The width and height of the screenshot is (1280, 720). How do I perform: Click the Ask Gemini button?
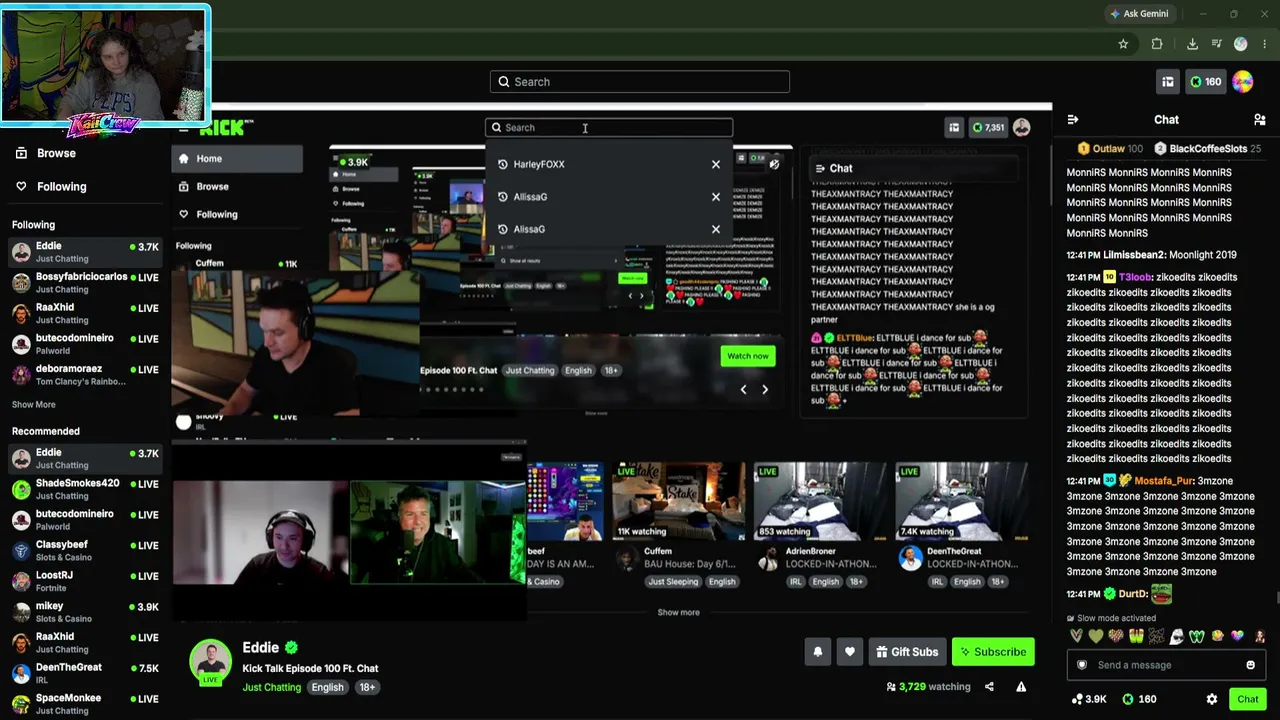tap(1139, 14)
